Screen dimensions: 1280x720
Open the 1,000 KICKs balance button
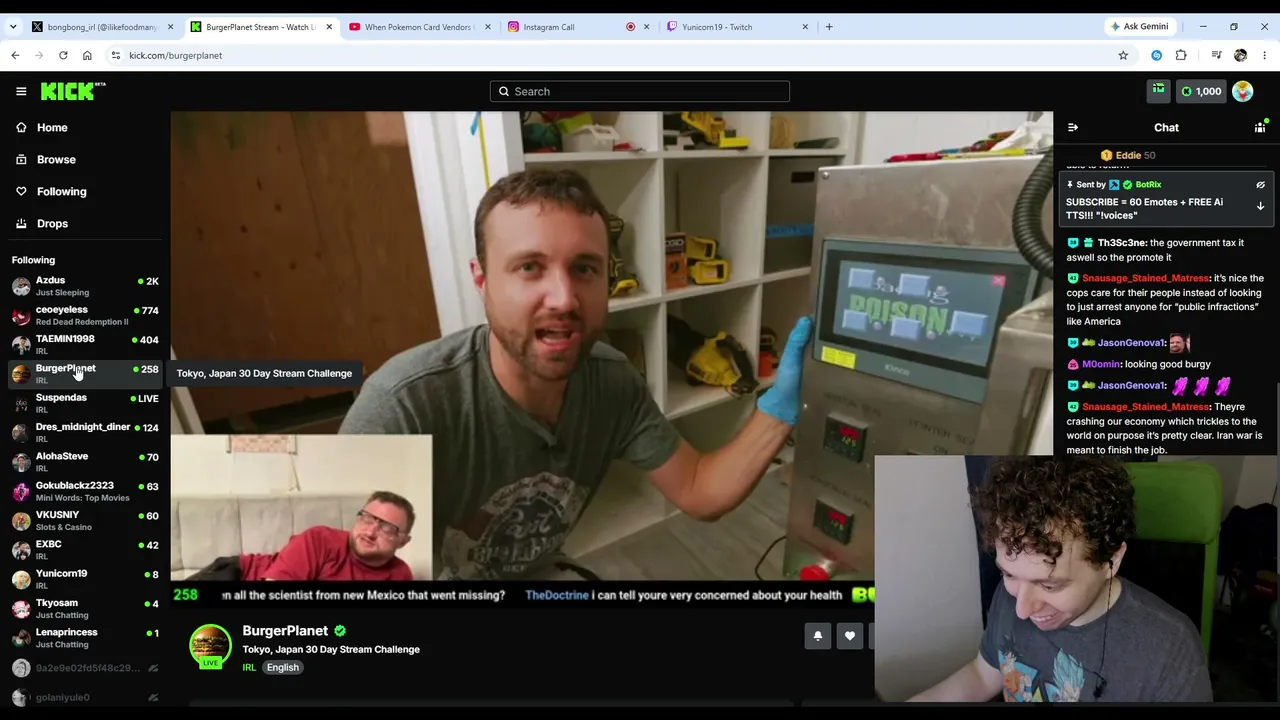[x=1201, y=91]
